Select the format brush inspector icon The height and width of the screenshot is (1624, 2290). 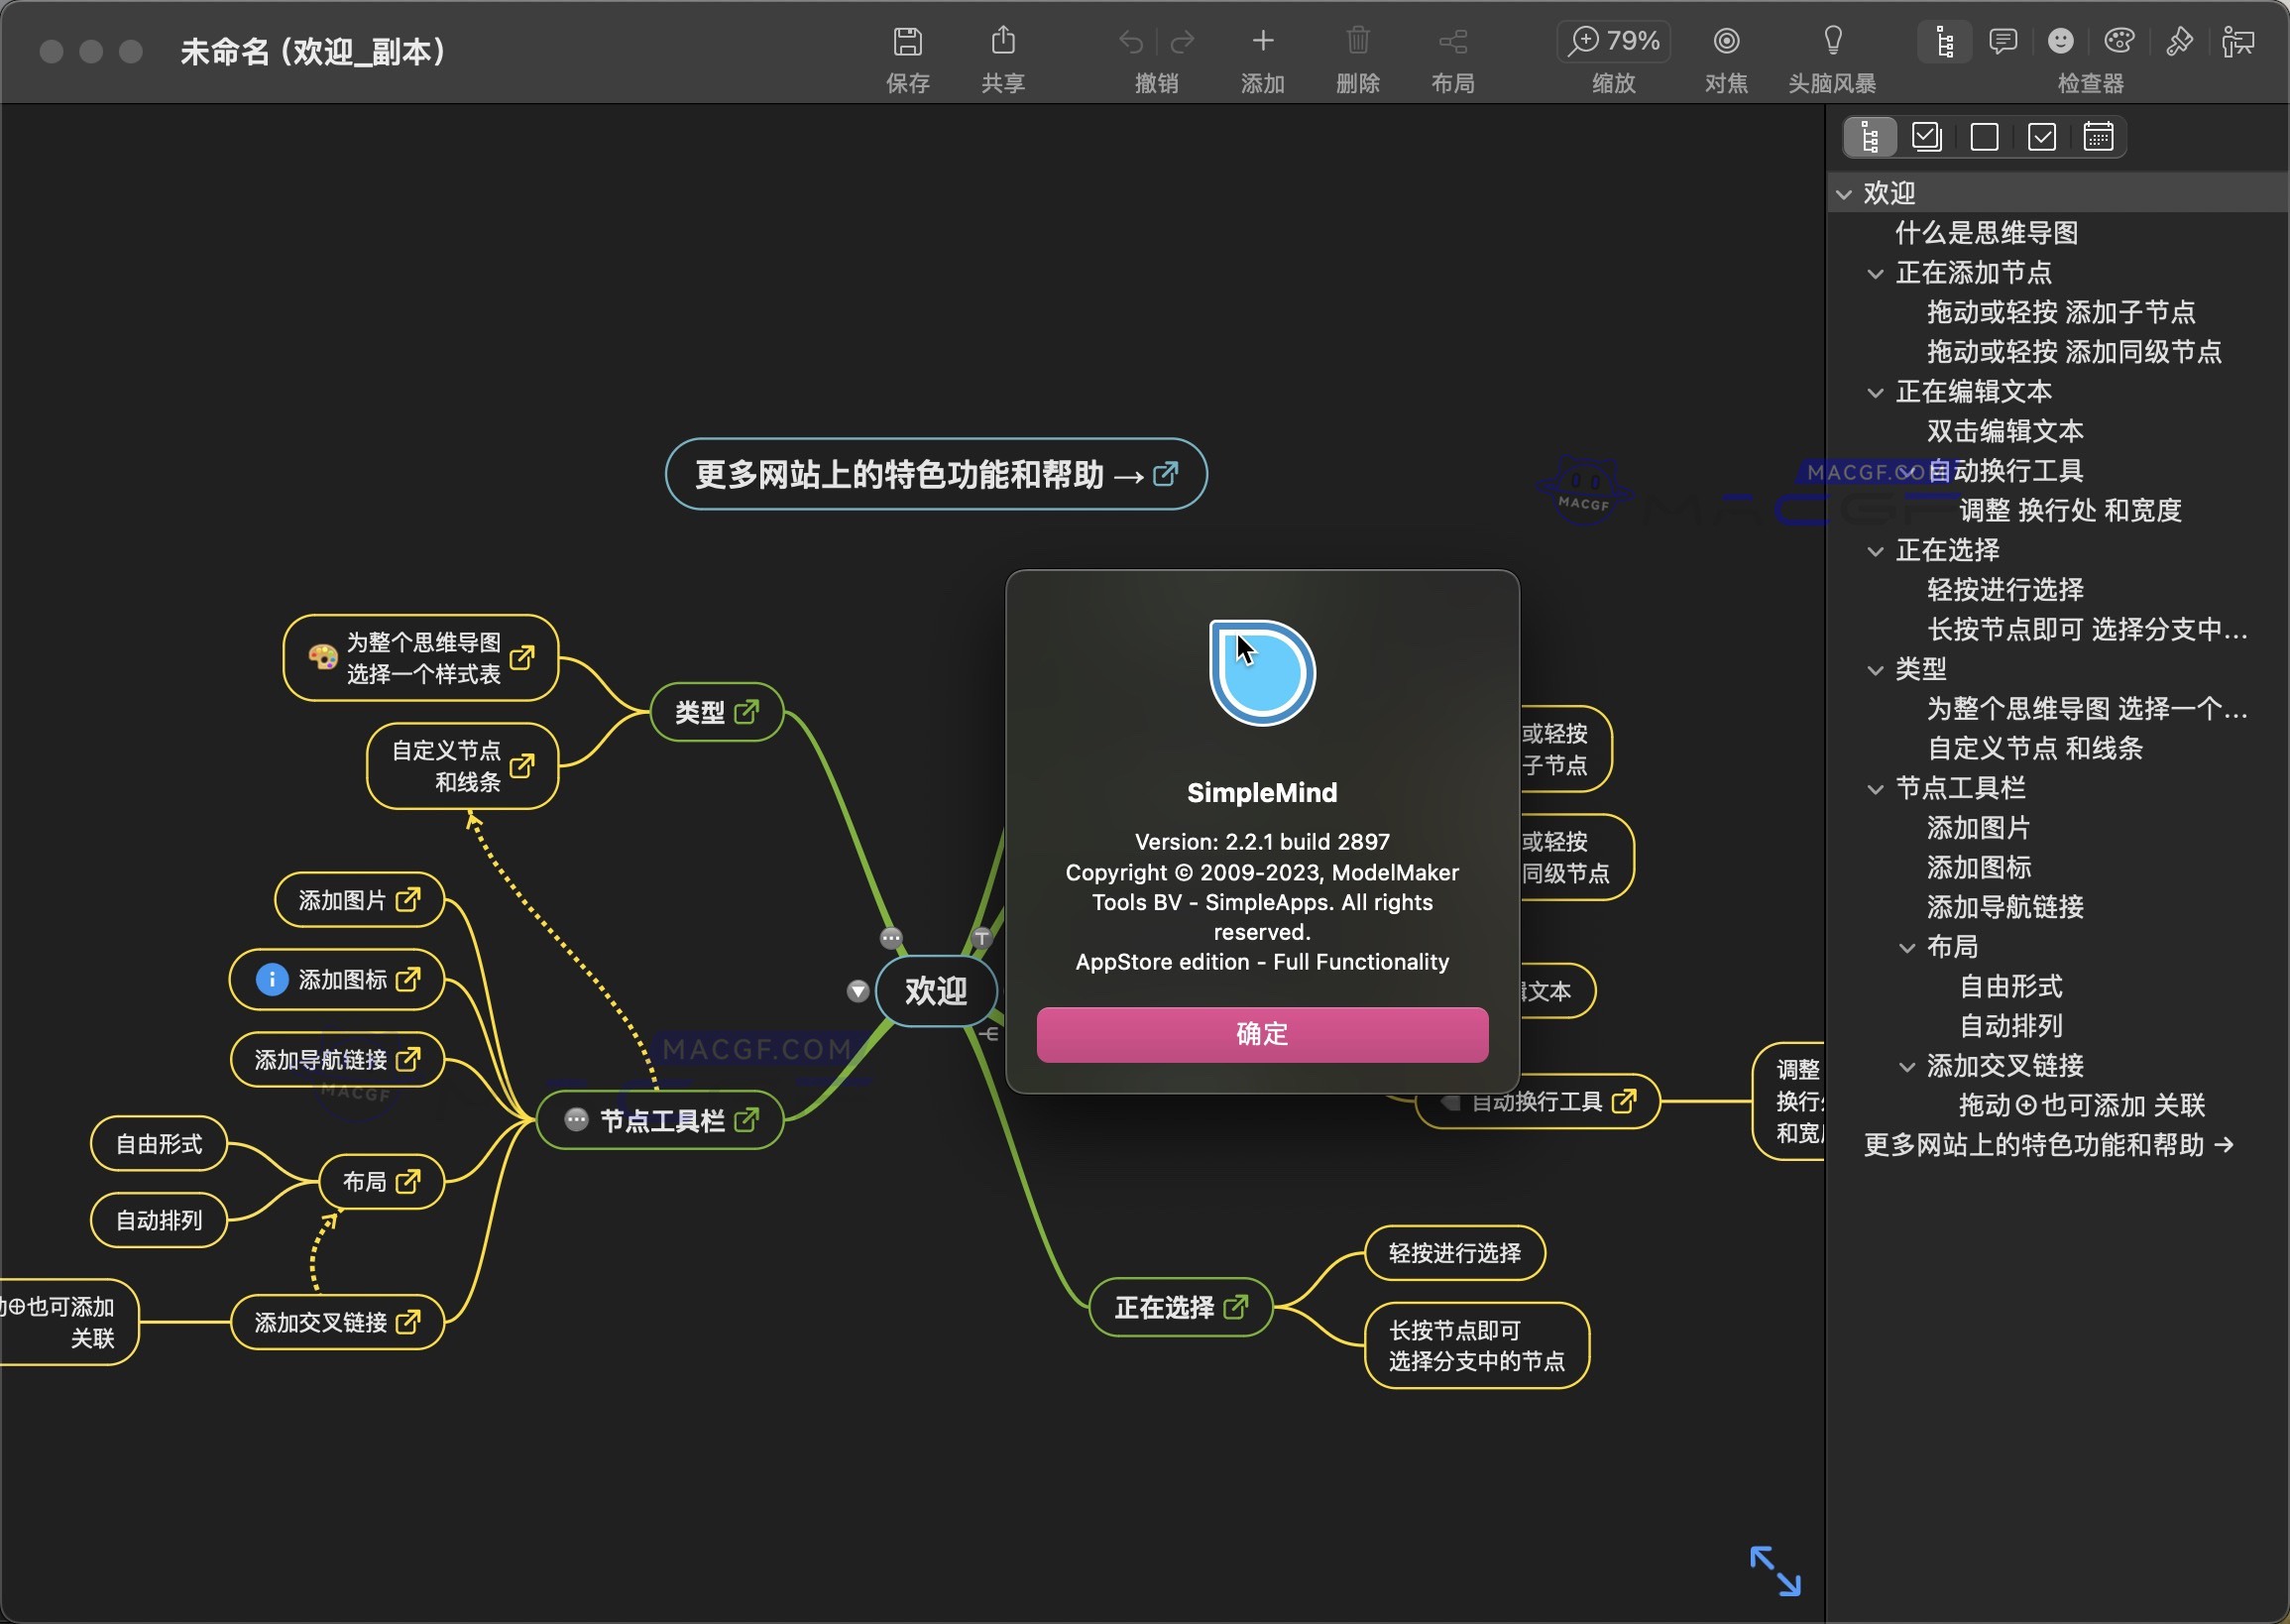click(2180, 41)
